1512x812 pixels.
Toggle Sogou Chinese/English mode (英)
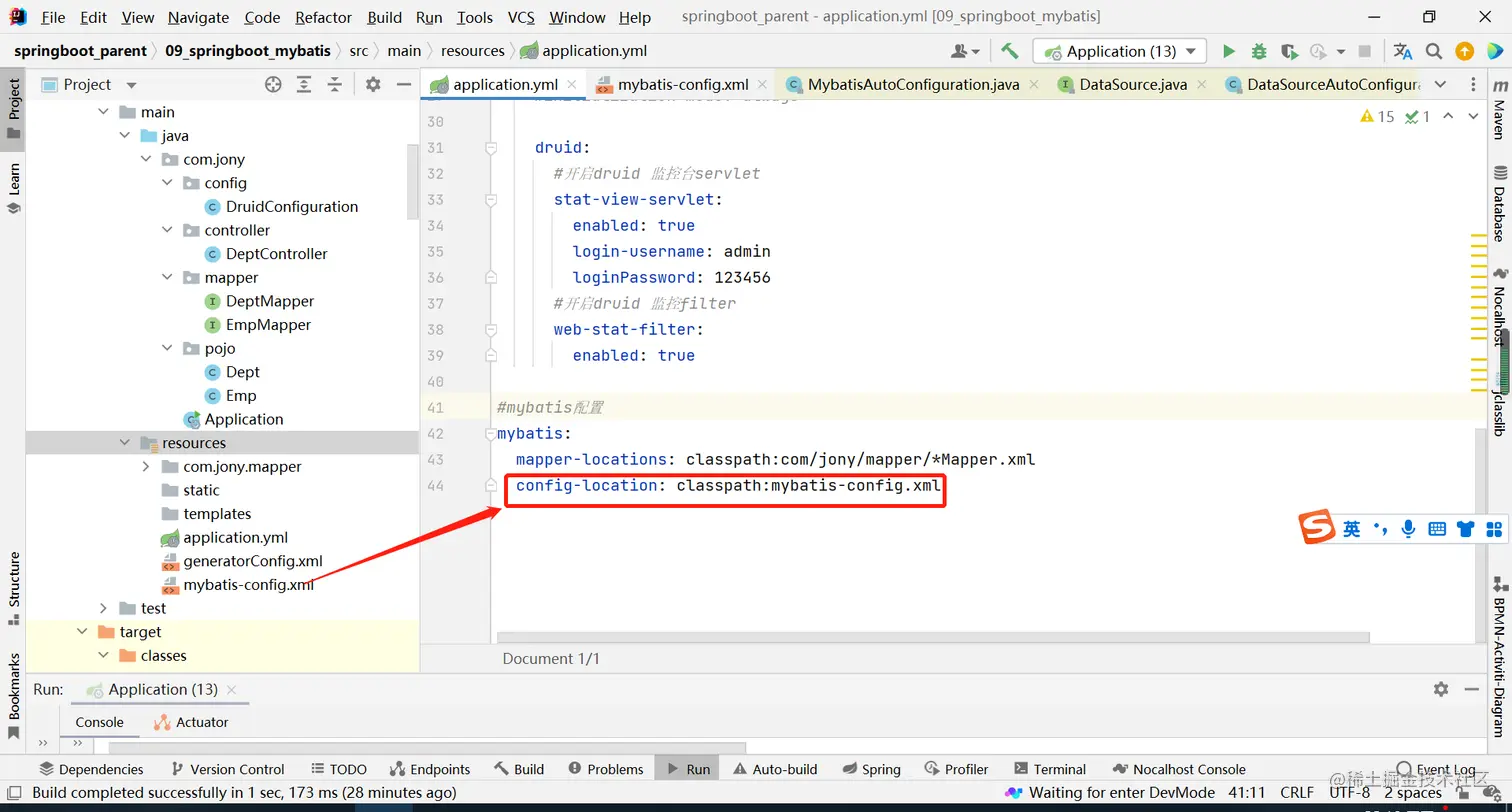pos(1352,529)
